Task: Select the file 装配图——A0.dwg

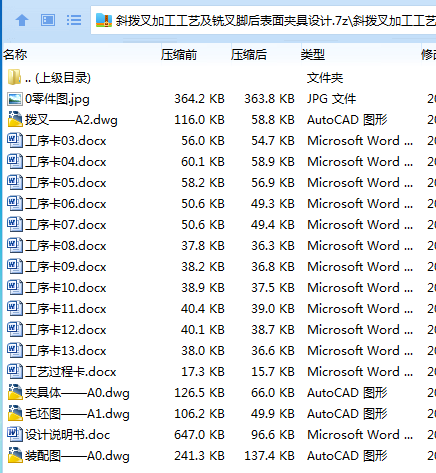Action: coord(77,456)
